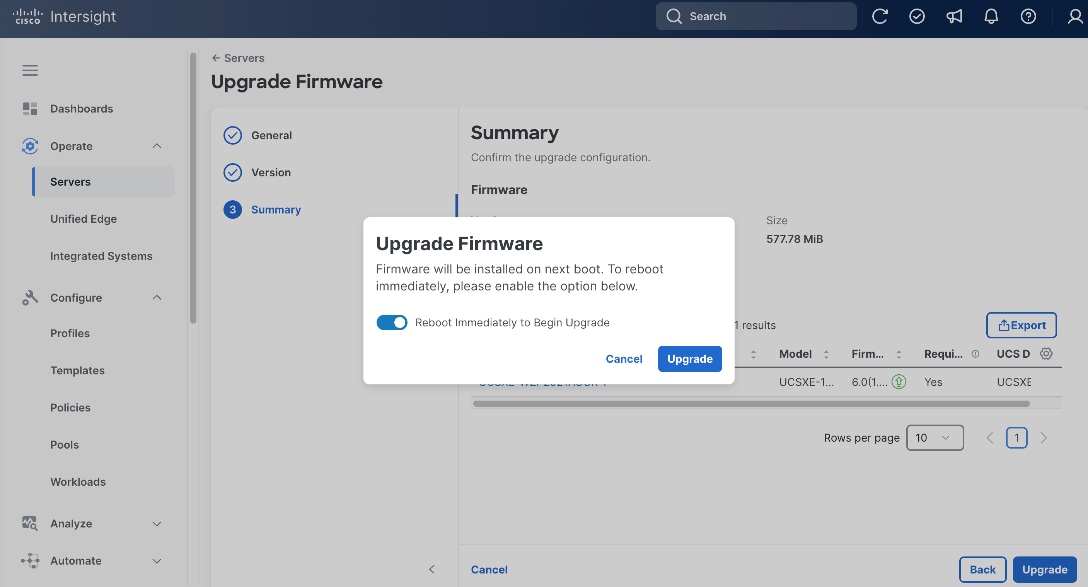Cancel the Upgrade Firmware dialog
The width and height of the screenshot is (1088, 587).
[624, 359]
